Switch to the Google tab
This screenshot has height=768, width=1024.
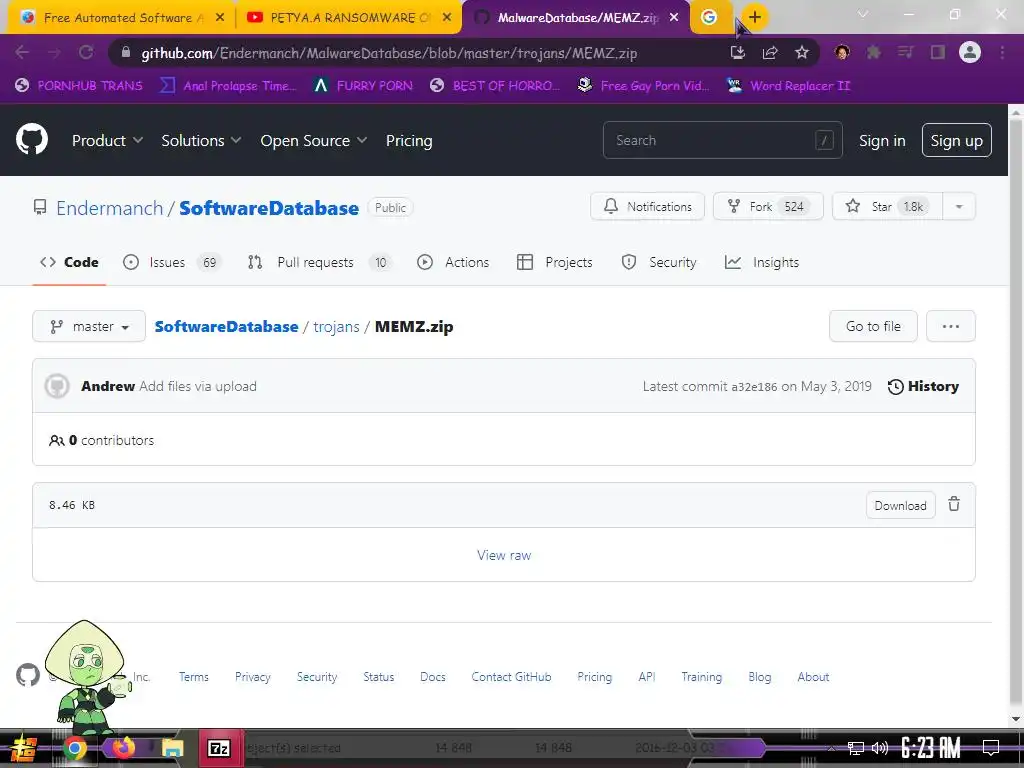(x=709, y=18)
